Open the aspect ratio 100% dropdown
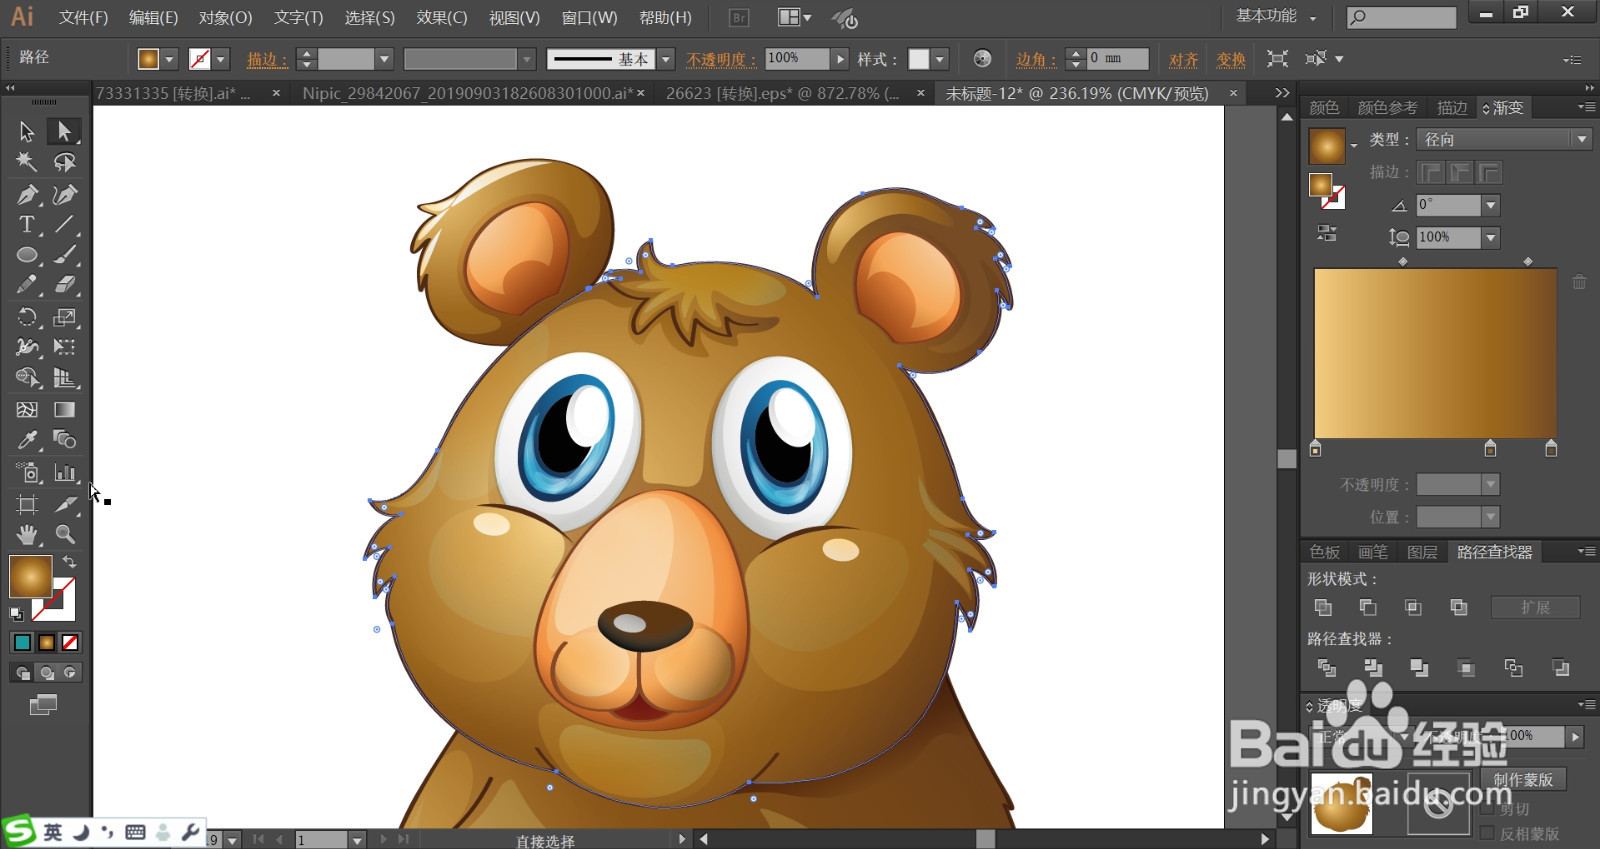Viewport: 1600px width, 849px height. [x=1491, y=237]
